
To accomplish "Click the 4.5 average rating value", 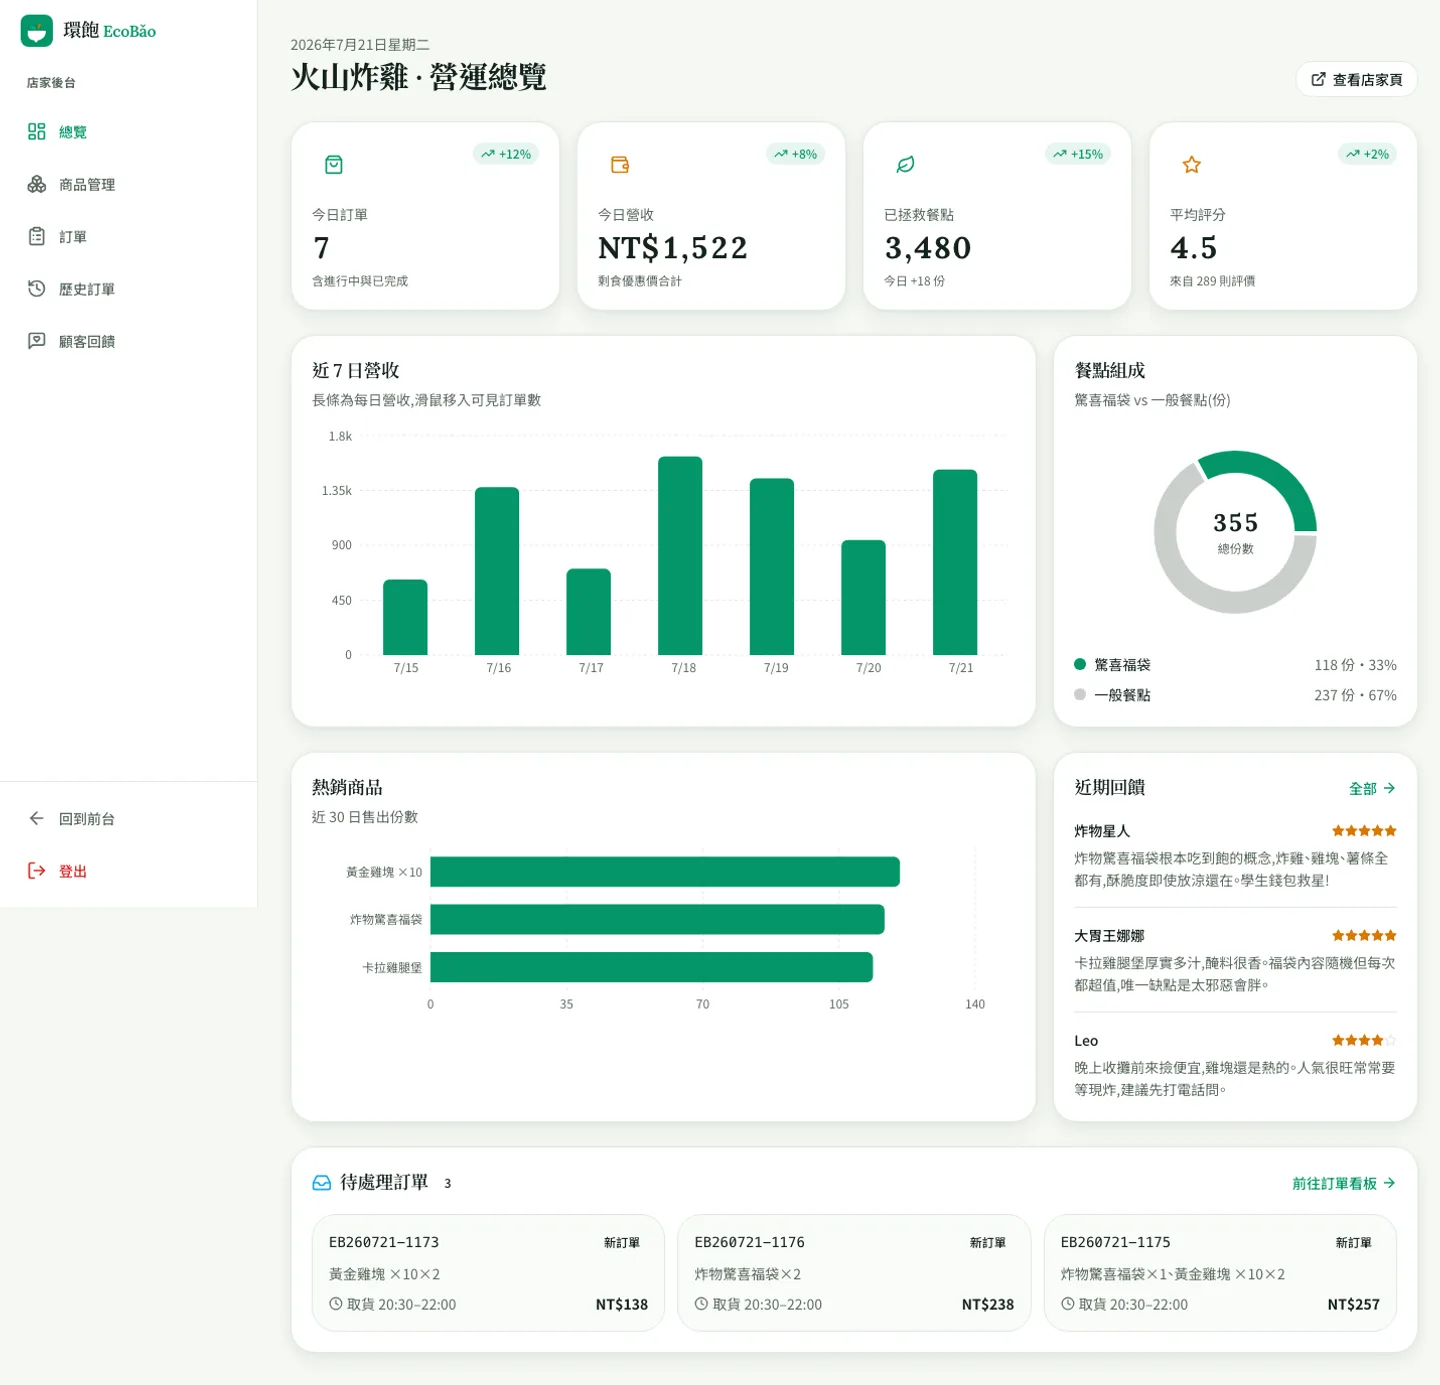I will click(1194, 248).
